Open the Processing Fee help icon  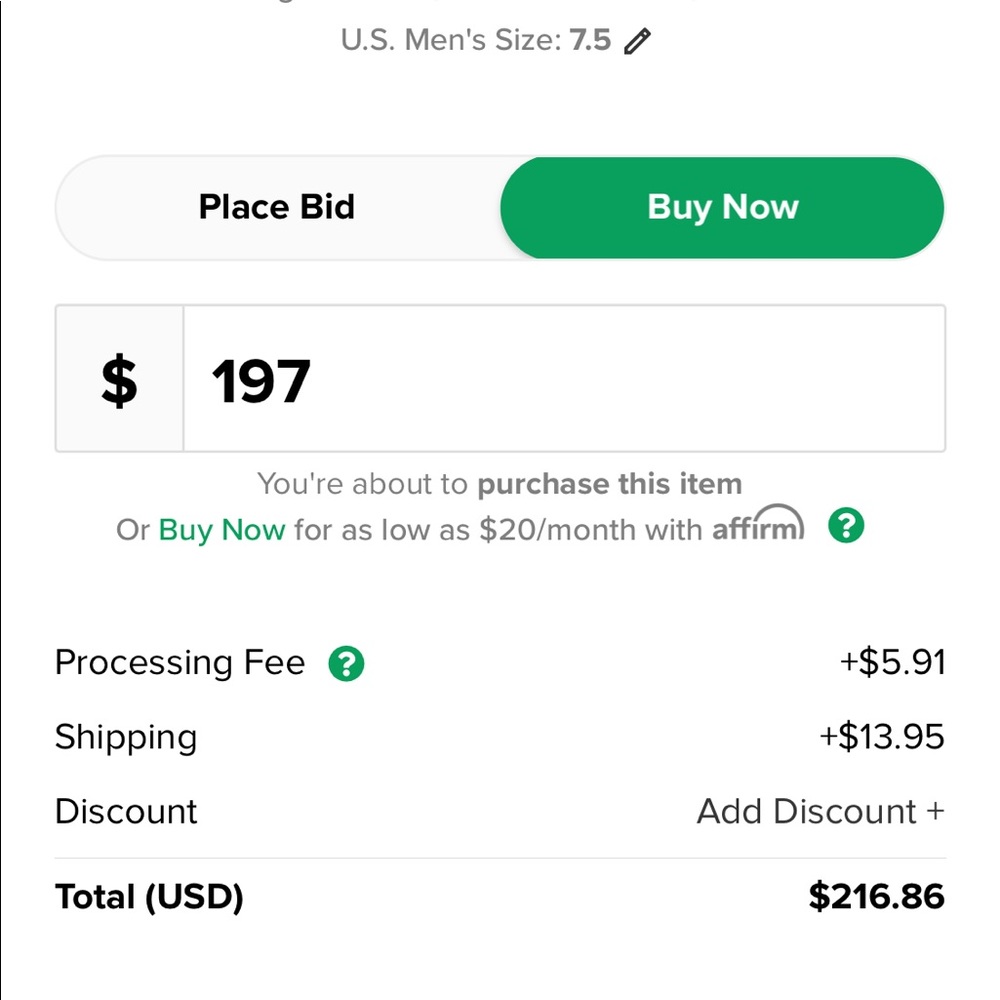(346, 663)
